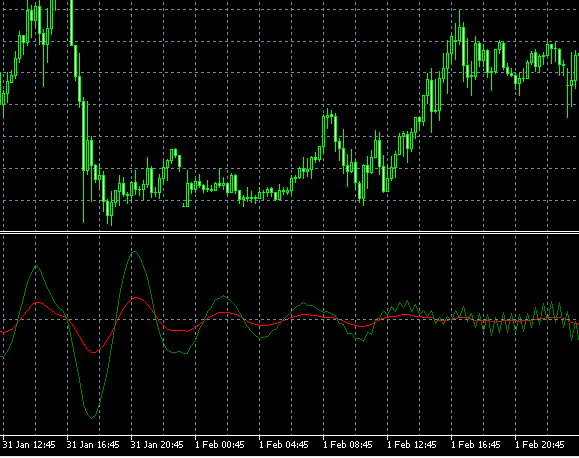Viewport: 579px width, 458px height.
Task: Click the 1 Feb 04:45 time label
Action: click(284, 444)
